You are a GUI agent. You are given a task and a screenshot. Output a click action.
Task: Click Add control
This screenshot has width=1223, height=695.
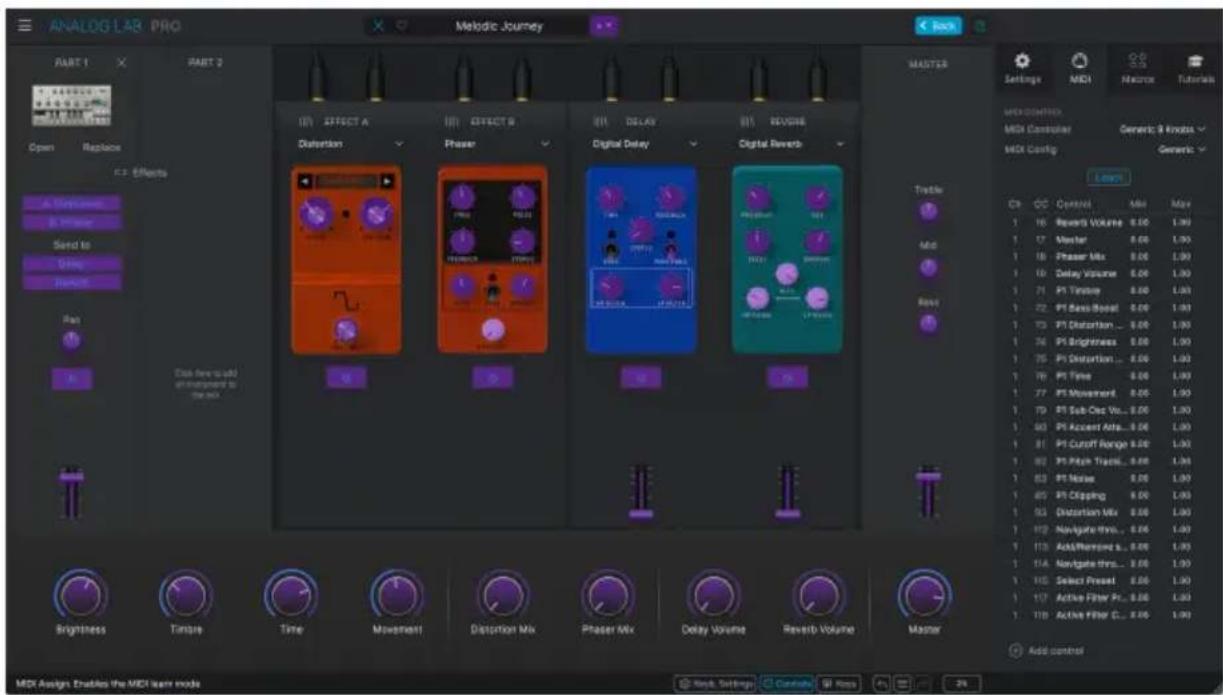click(x=1045, y=651)
